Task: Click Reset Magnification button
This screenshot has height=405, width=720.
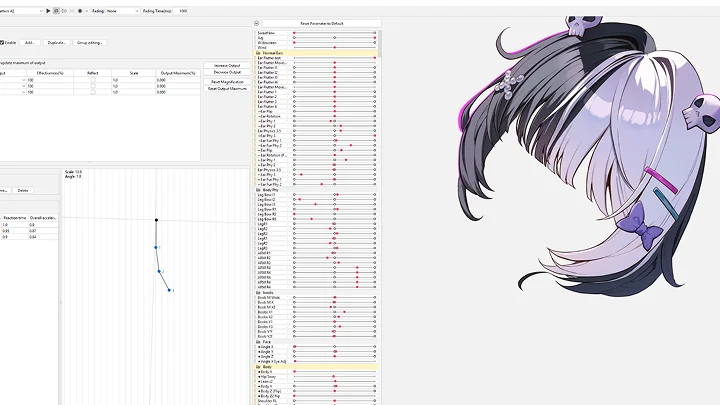Action: click(227, 82)
